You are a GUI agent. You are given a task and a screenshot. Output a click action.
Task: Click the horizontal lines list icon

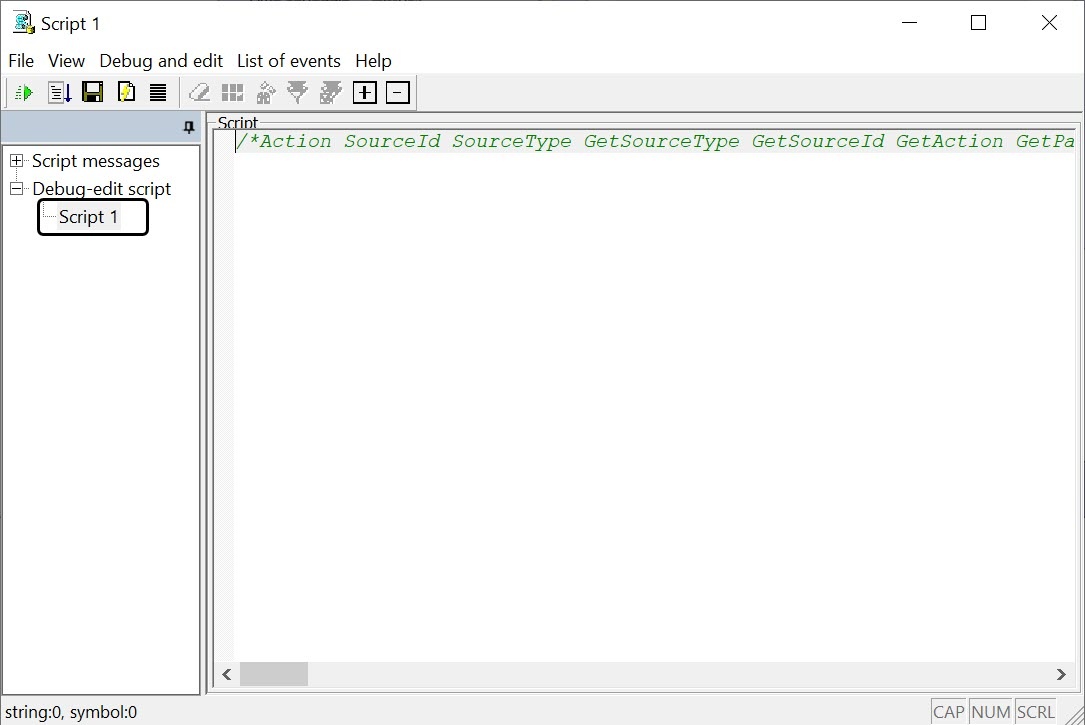[158, 93]
